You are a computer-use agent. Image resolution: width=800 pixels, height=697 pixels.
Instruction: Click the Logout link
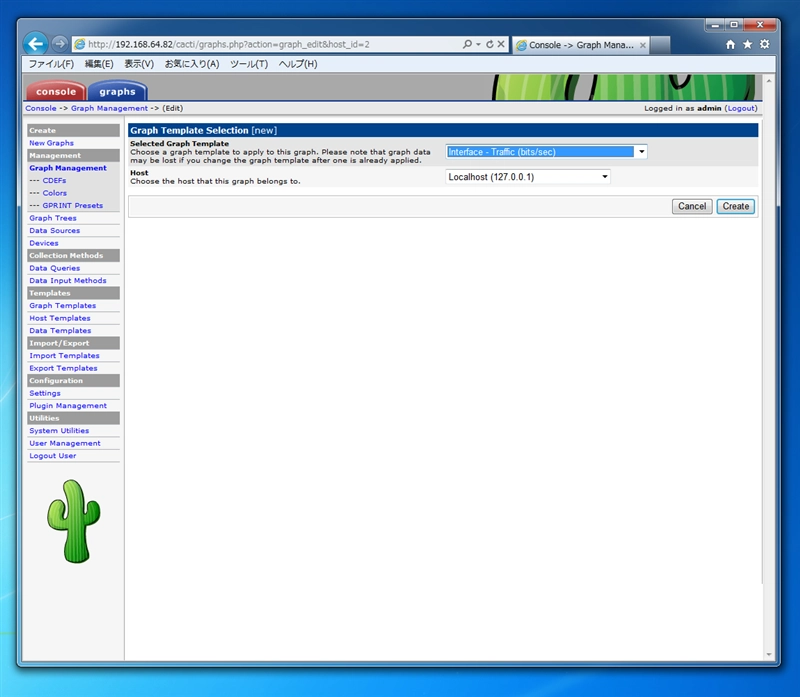(741, 108)
